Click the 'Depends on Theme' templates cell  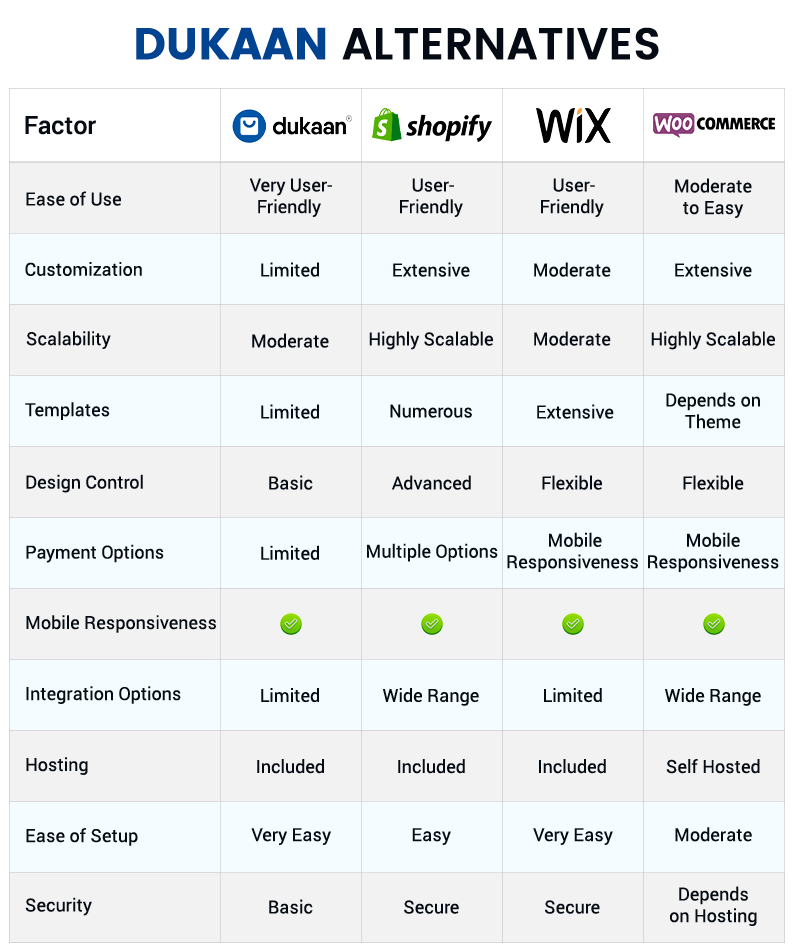713,411
